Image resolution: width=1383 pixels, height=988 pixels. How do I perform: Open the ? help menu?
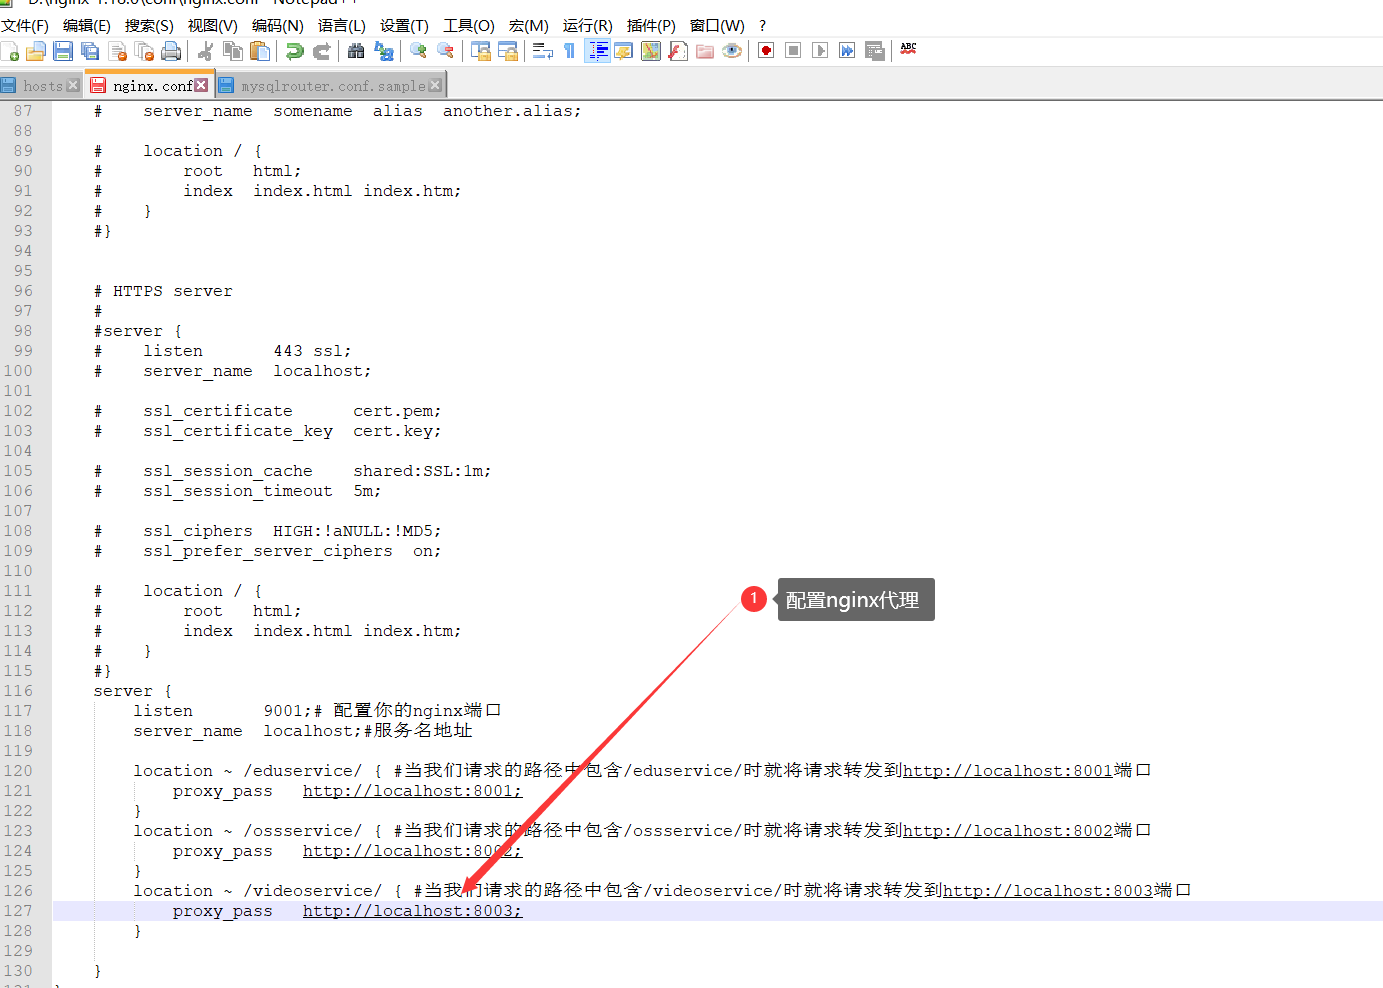point(763,25)
